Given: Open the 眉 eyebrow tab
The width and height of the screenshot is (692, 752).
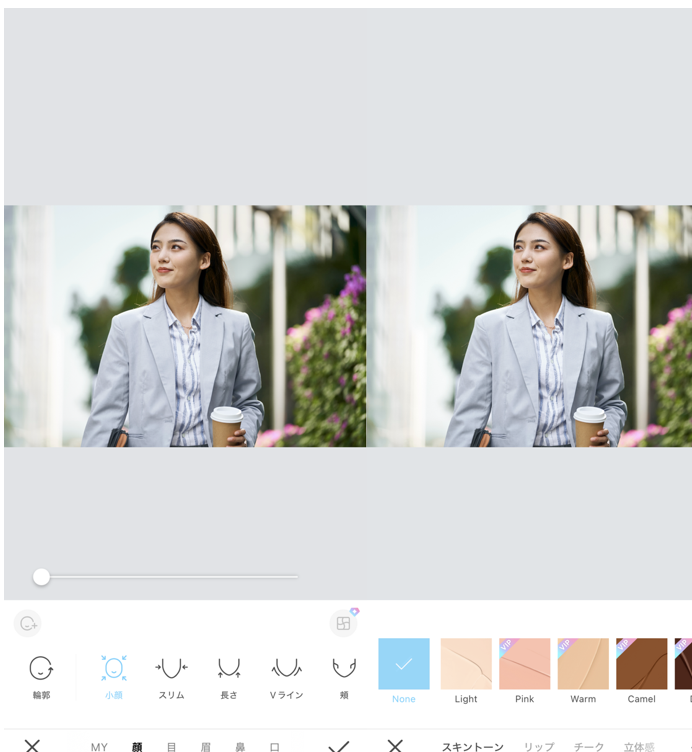Looking at the screenshot, I should click(x=205, y=746).
